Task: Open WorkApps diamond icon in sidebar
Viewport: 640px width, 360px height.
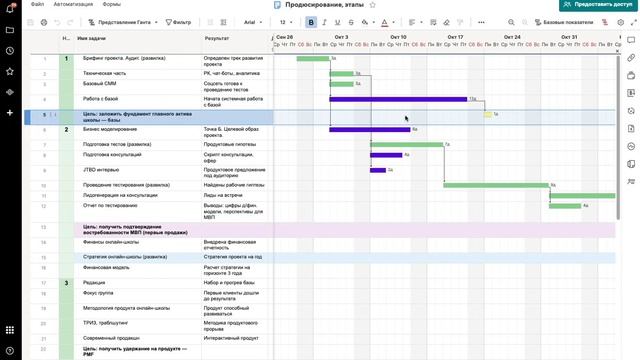Action: click(10, 92)
